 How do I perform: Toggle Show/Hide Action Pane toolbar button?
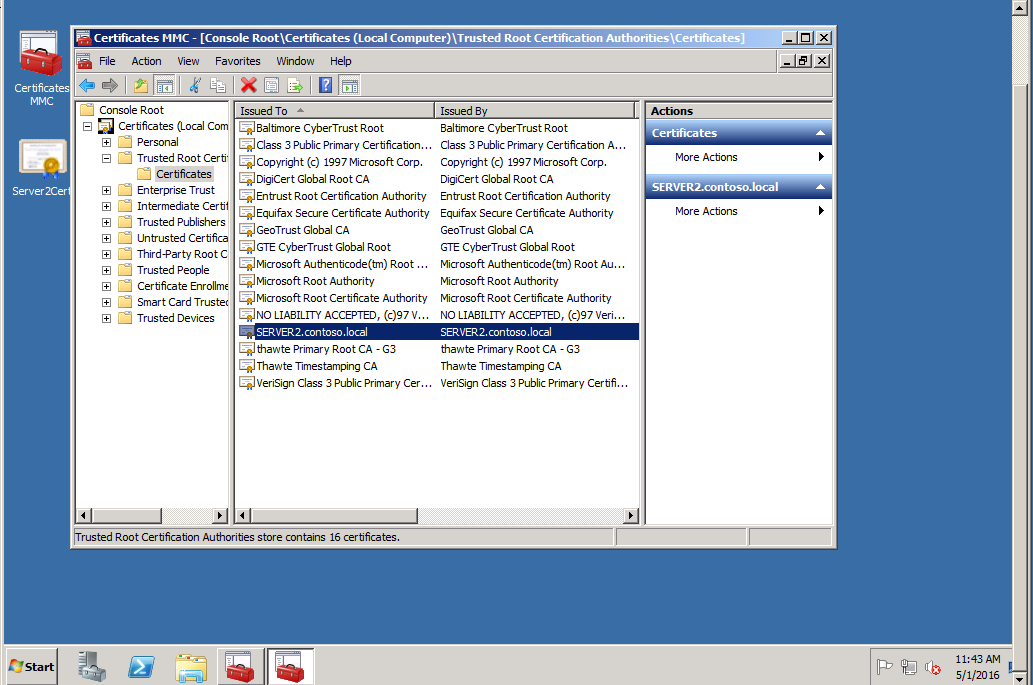(350, 85)
